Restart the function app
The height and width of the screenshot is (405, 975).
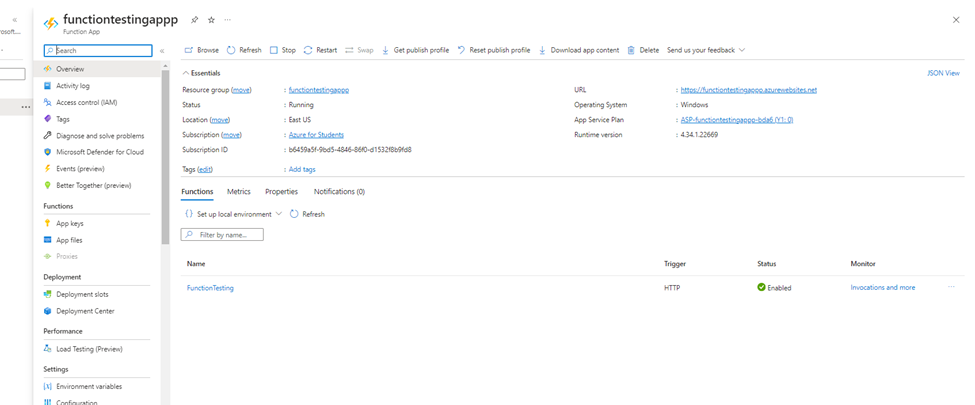click(x=320, y=50)
